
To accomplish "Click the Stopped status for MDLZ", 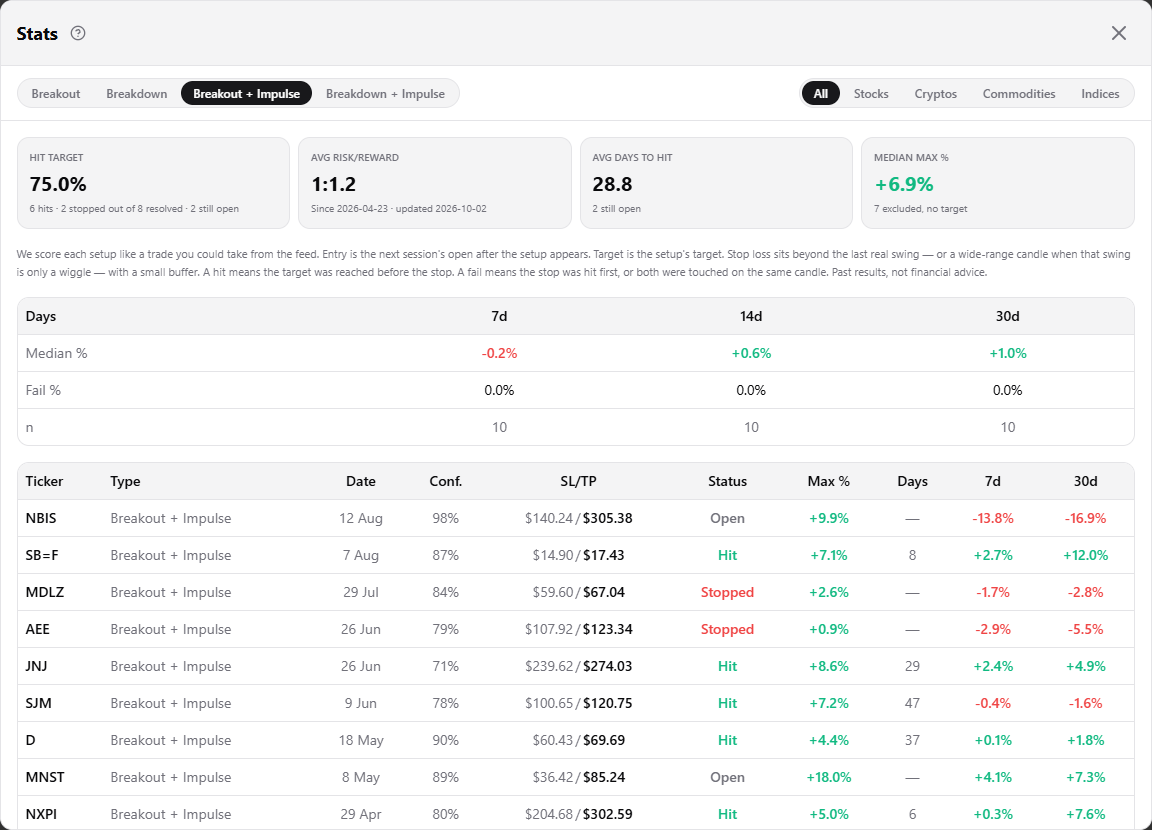I will click(x=727, y=592).
